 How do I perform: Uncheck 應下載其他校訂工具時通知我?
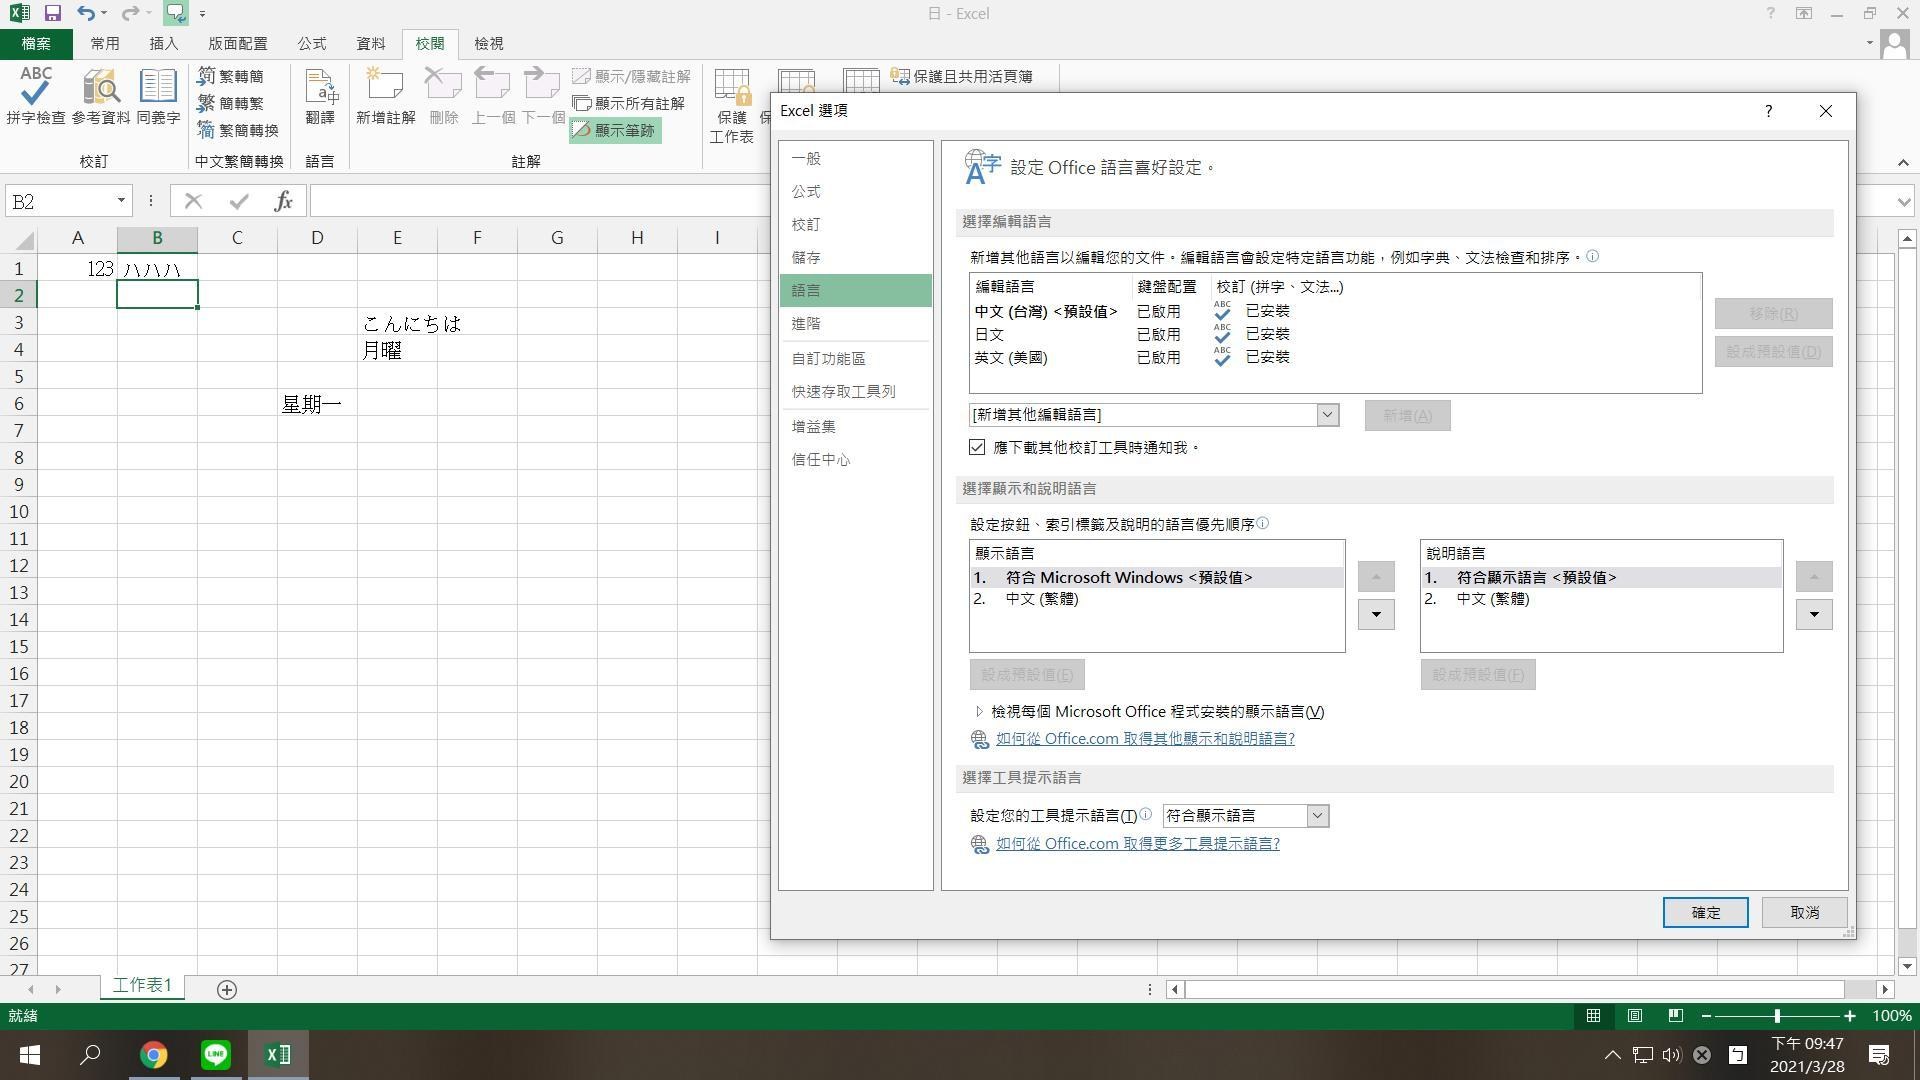coord(976,447)
